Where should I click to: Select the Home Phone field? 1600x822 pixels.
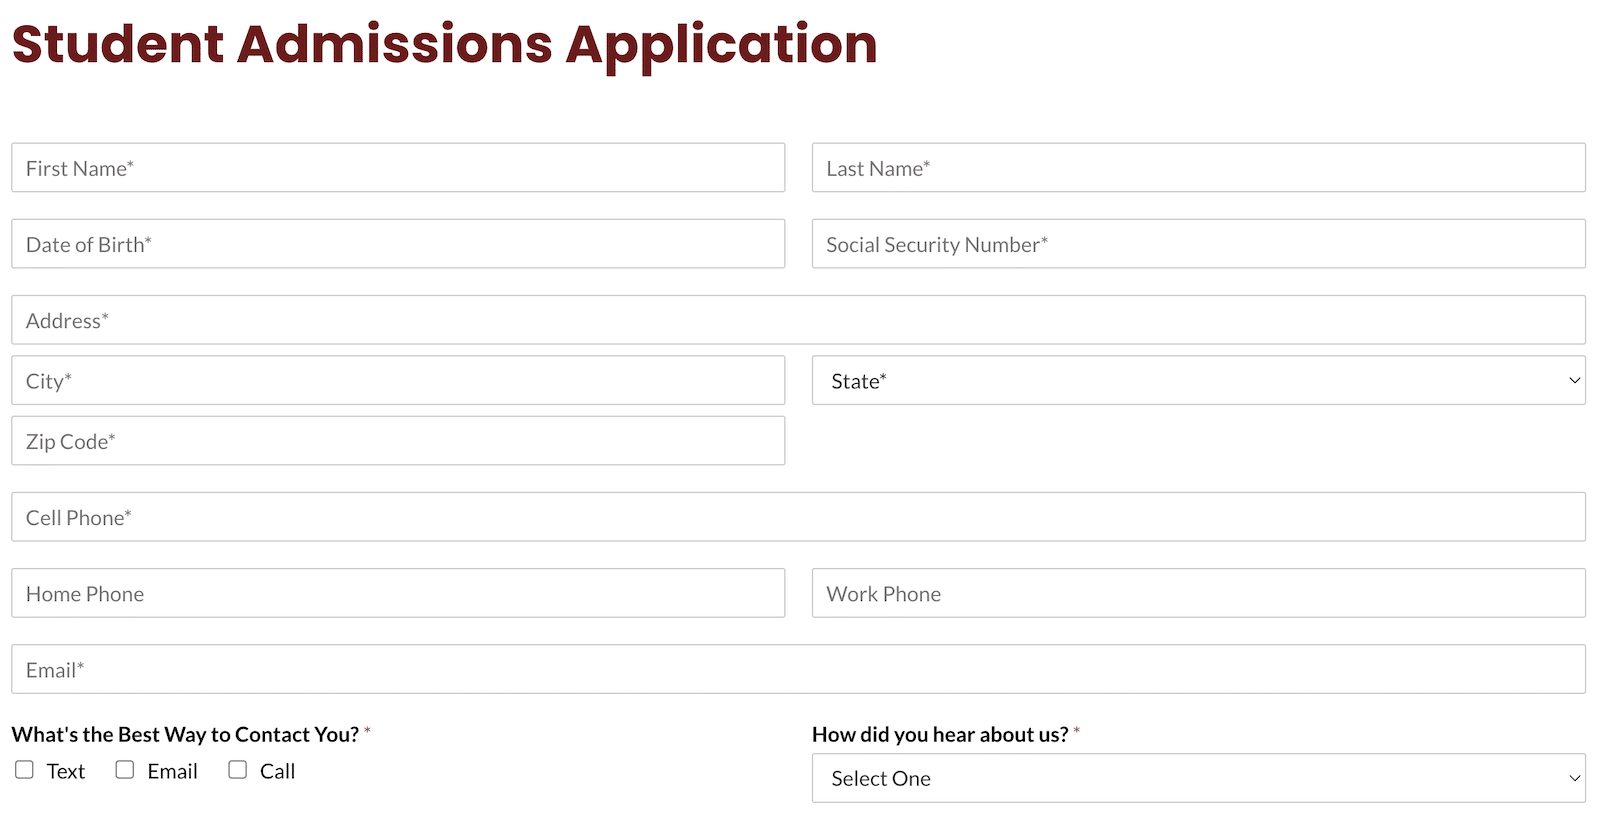tap(397, 593)
